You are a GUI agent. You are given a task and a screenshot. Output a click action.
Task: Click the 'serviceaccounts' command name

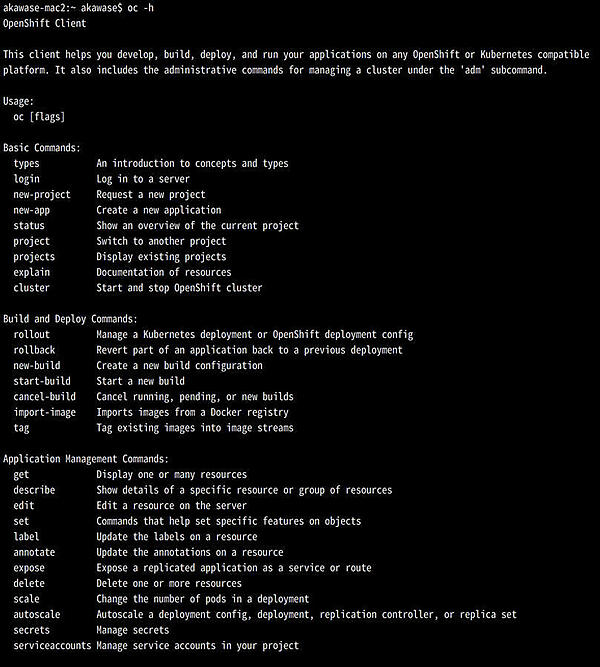(52, 646)
